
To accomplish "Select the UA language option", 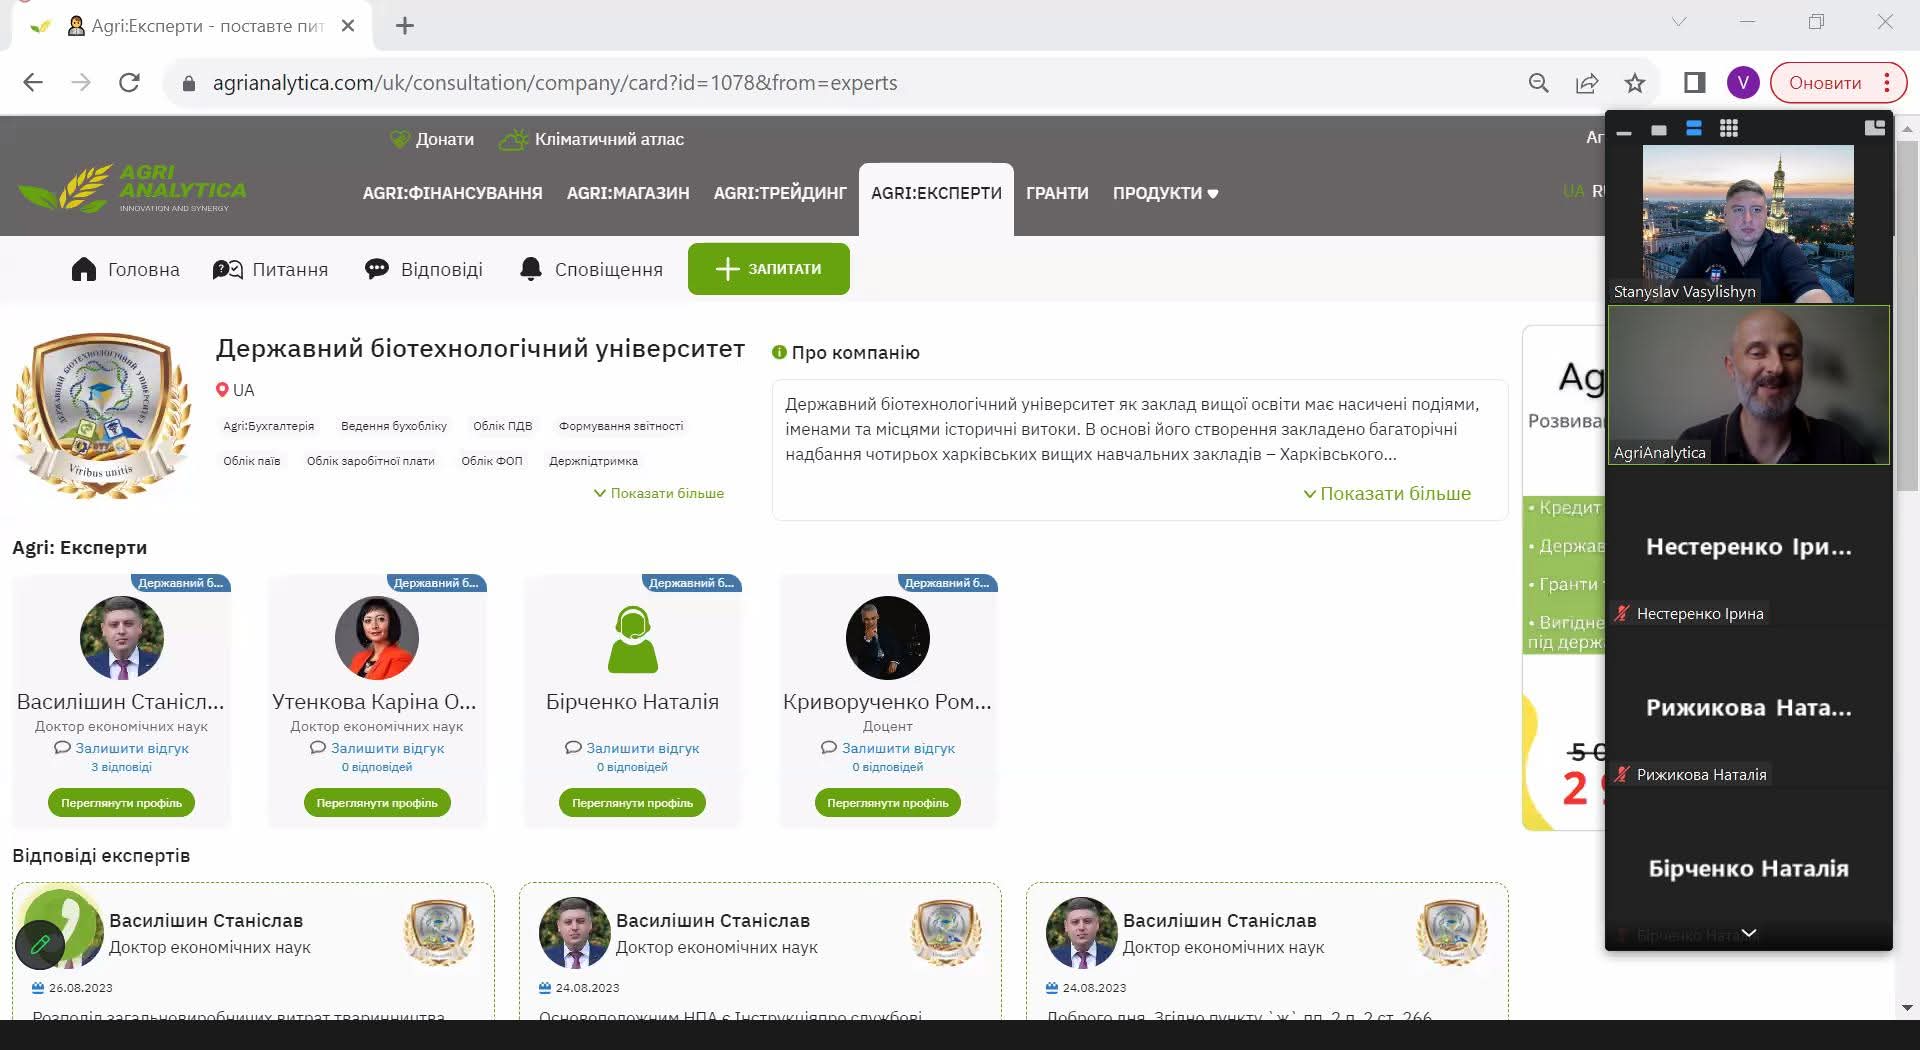I will pyautogui.click(x=1573, y=191).
